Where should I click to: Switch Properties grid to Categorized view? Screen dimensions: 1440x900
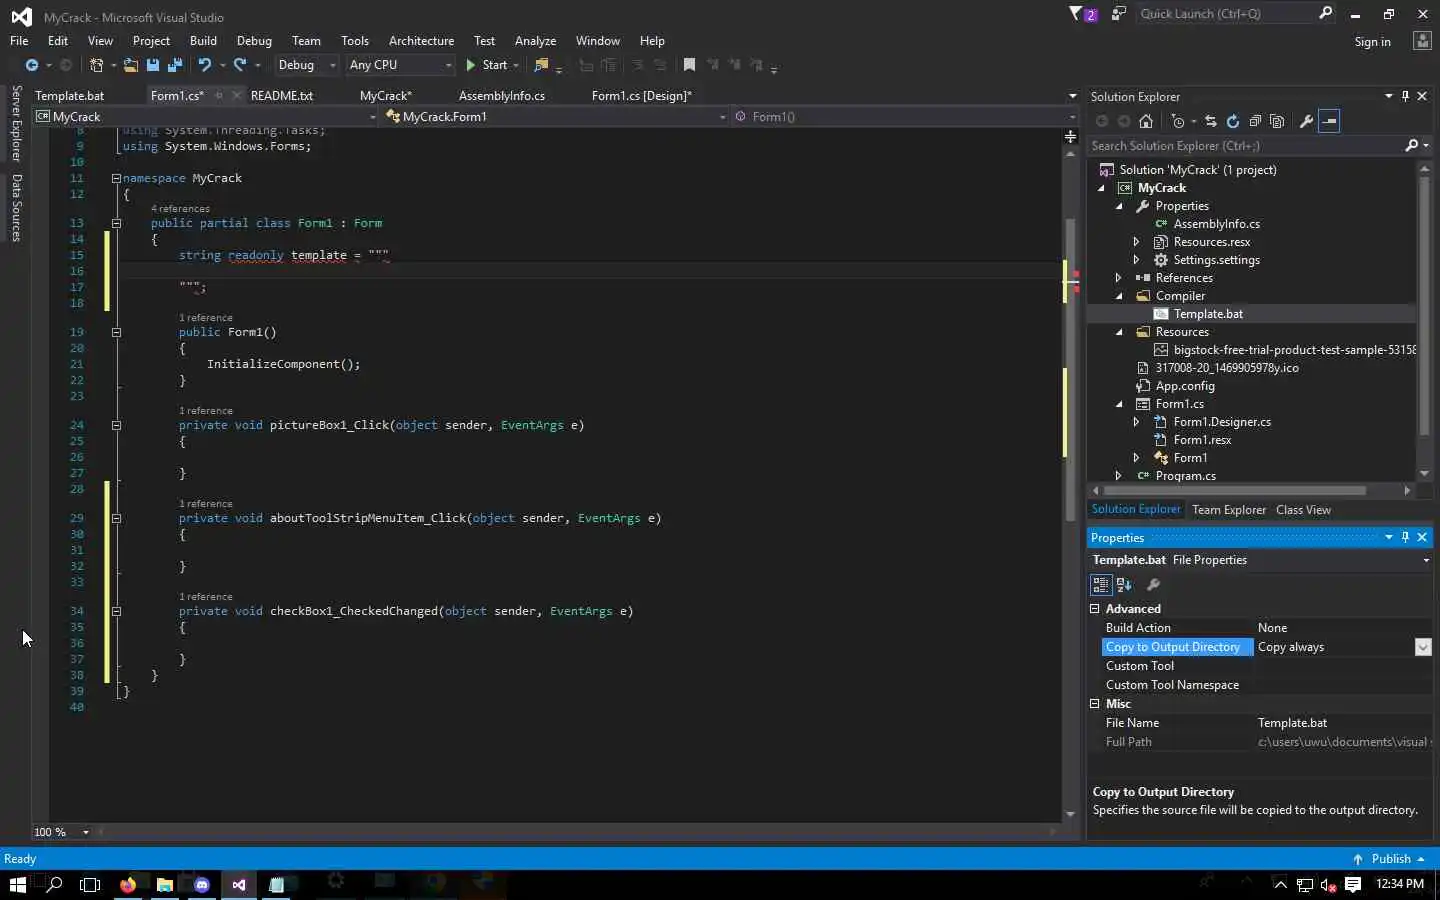pos(1101,585)
